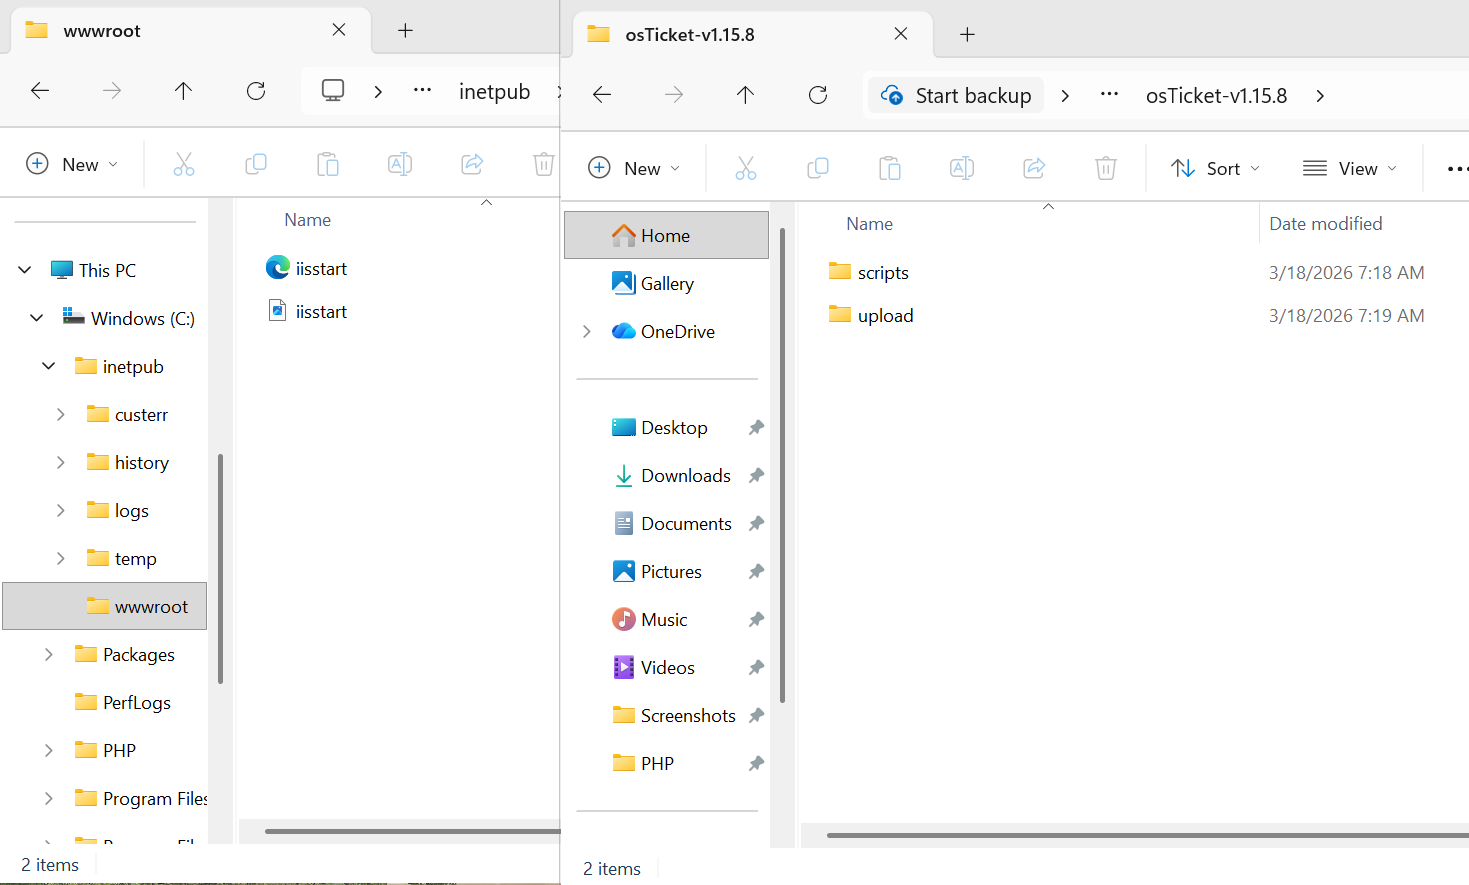Screen dimensions: 1469x885
Task: Click Cut in the osTicket toolbar
Action: [x=746, y=168]
